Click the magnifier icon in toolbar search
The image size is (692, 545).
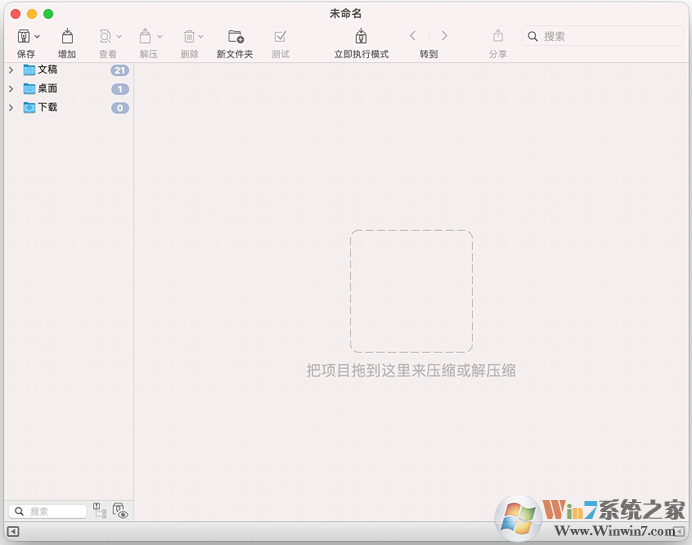pyautogui.click(x=533, y=36)
